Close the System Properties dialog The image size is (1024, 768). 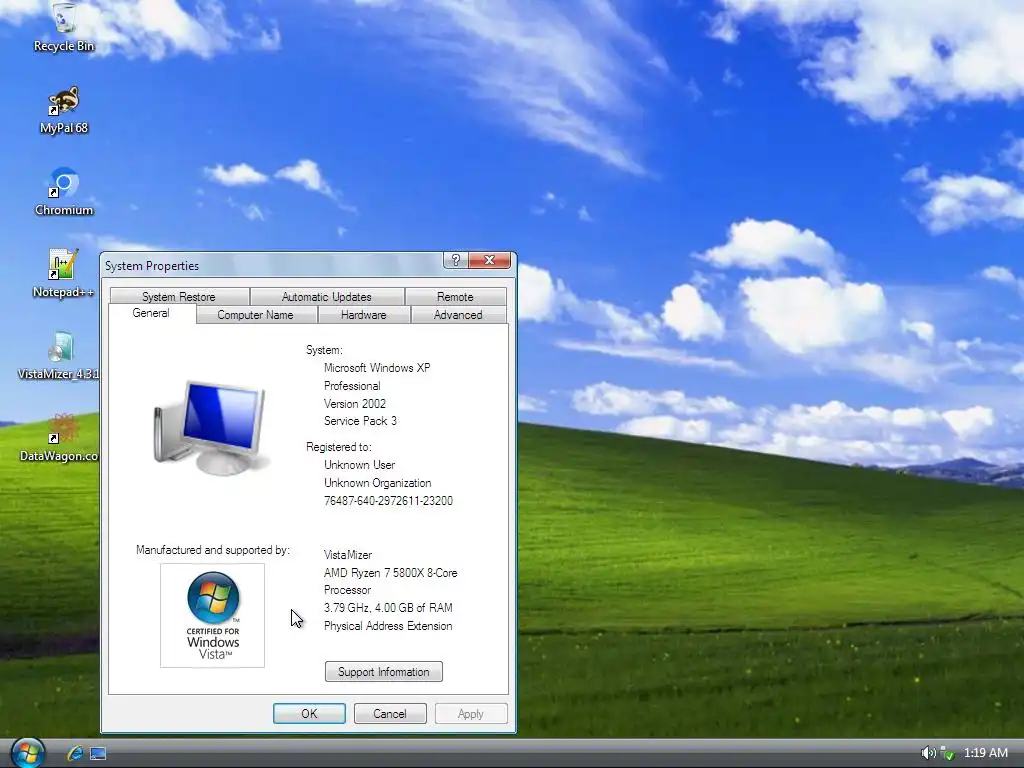click(x=489, y=260)
